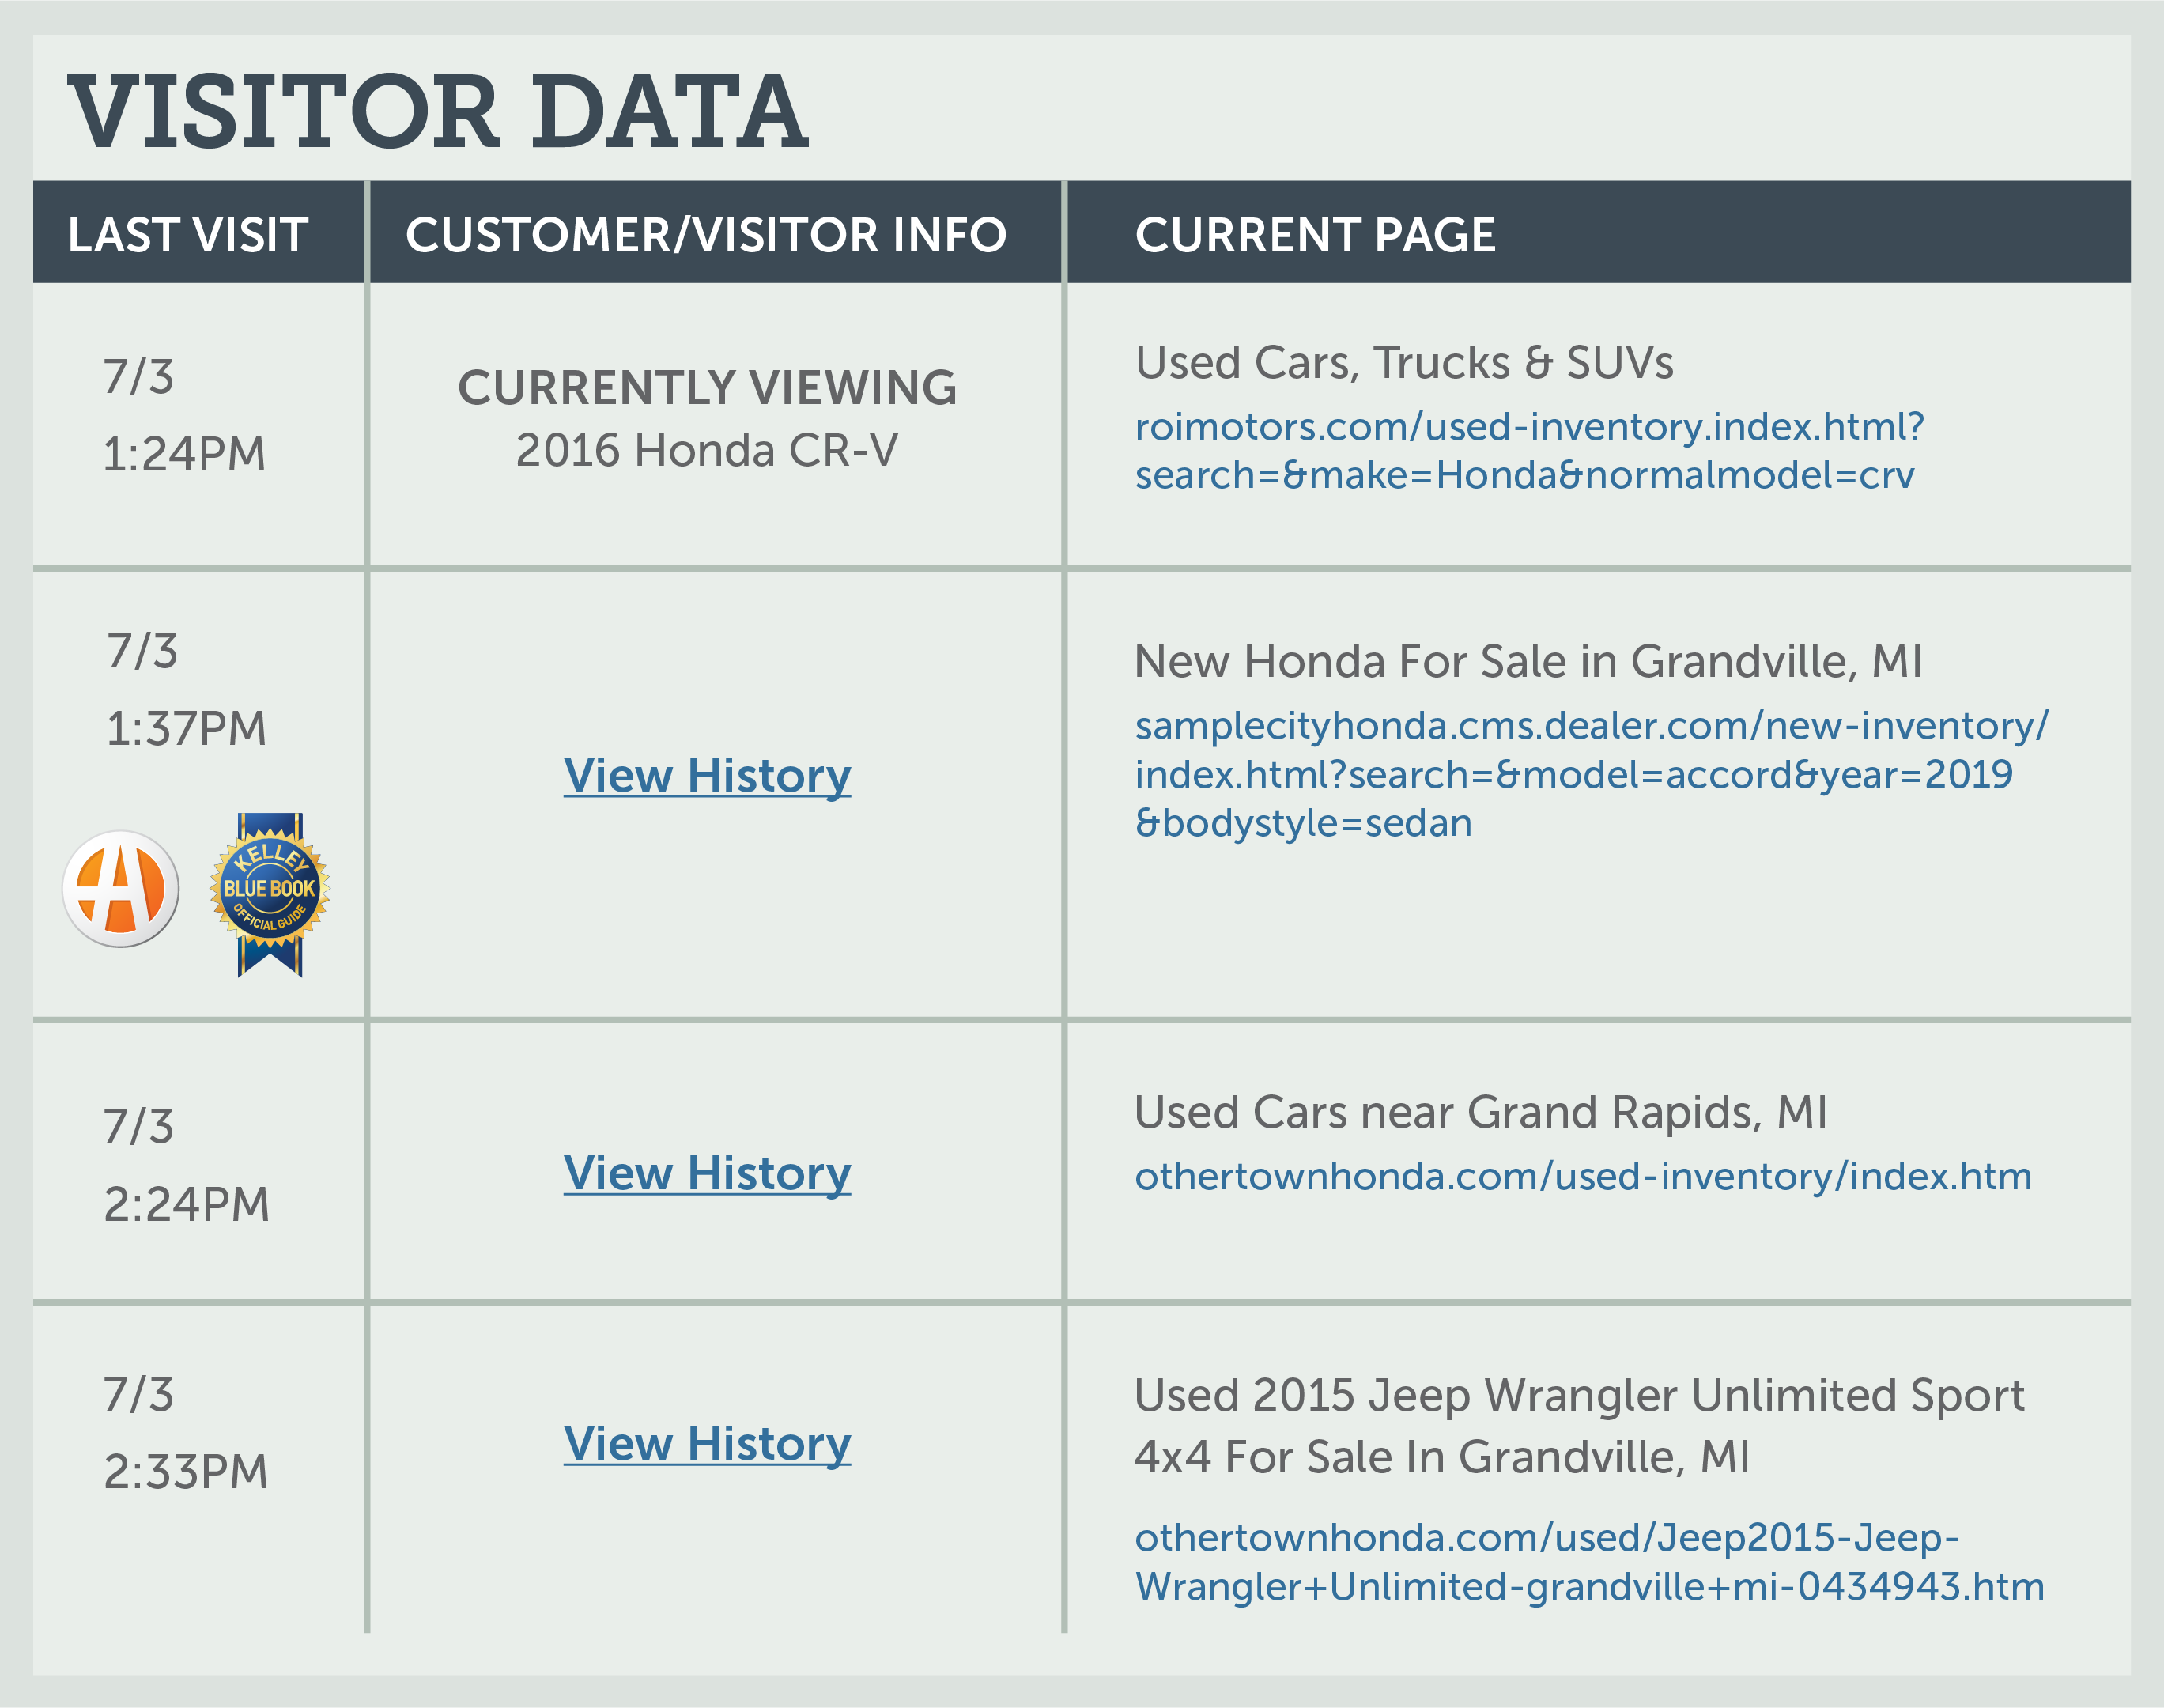This screenshot has width=2164, height=1708.
Task: Click the LAST VISIT column header
Action: pos(188,235)
